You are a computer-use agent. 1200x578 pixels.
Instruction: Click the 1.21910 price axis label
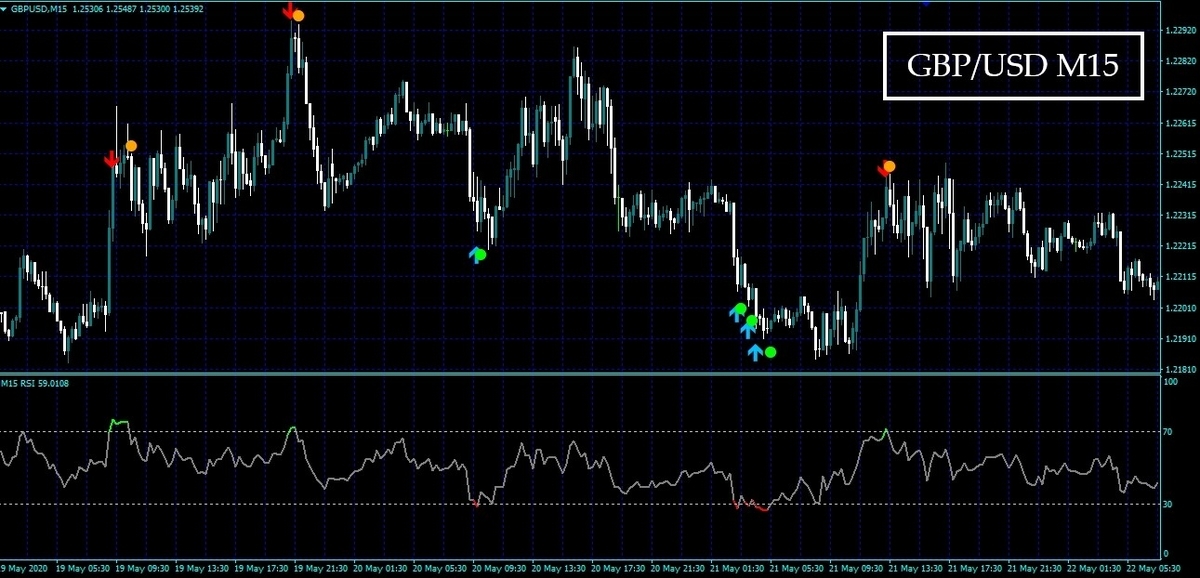pyautogui.click(x=1181, y=339)
